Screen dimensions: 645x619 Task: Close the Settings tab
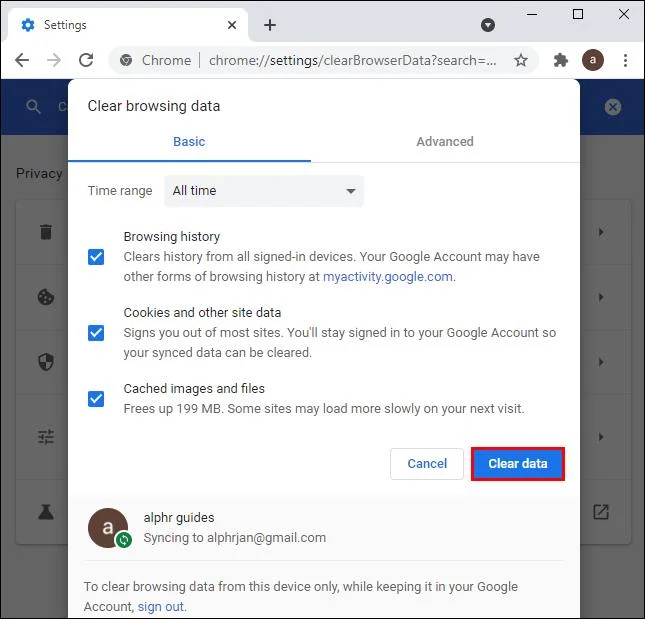coord(232,25)
